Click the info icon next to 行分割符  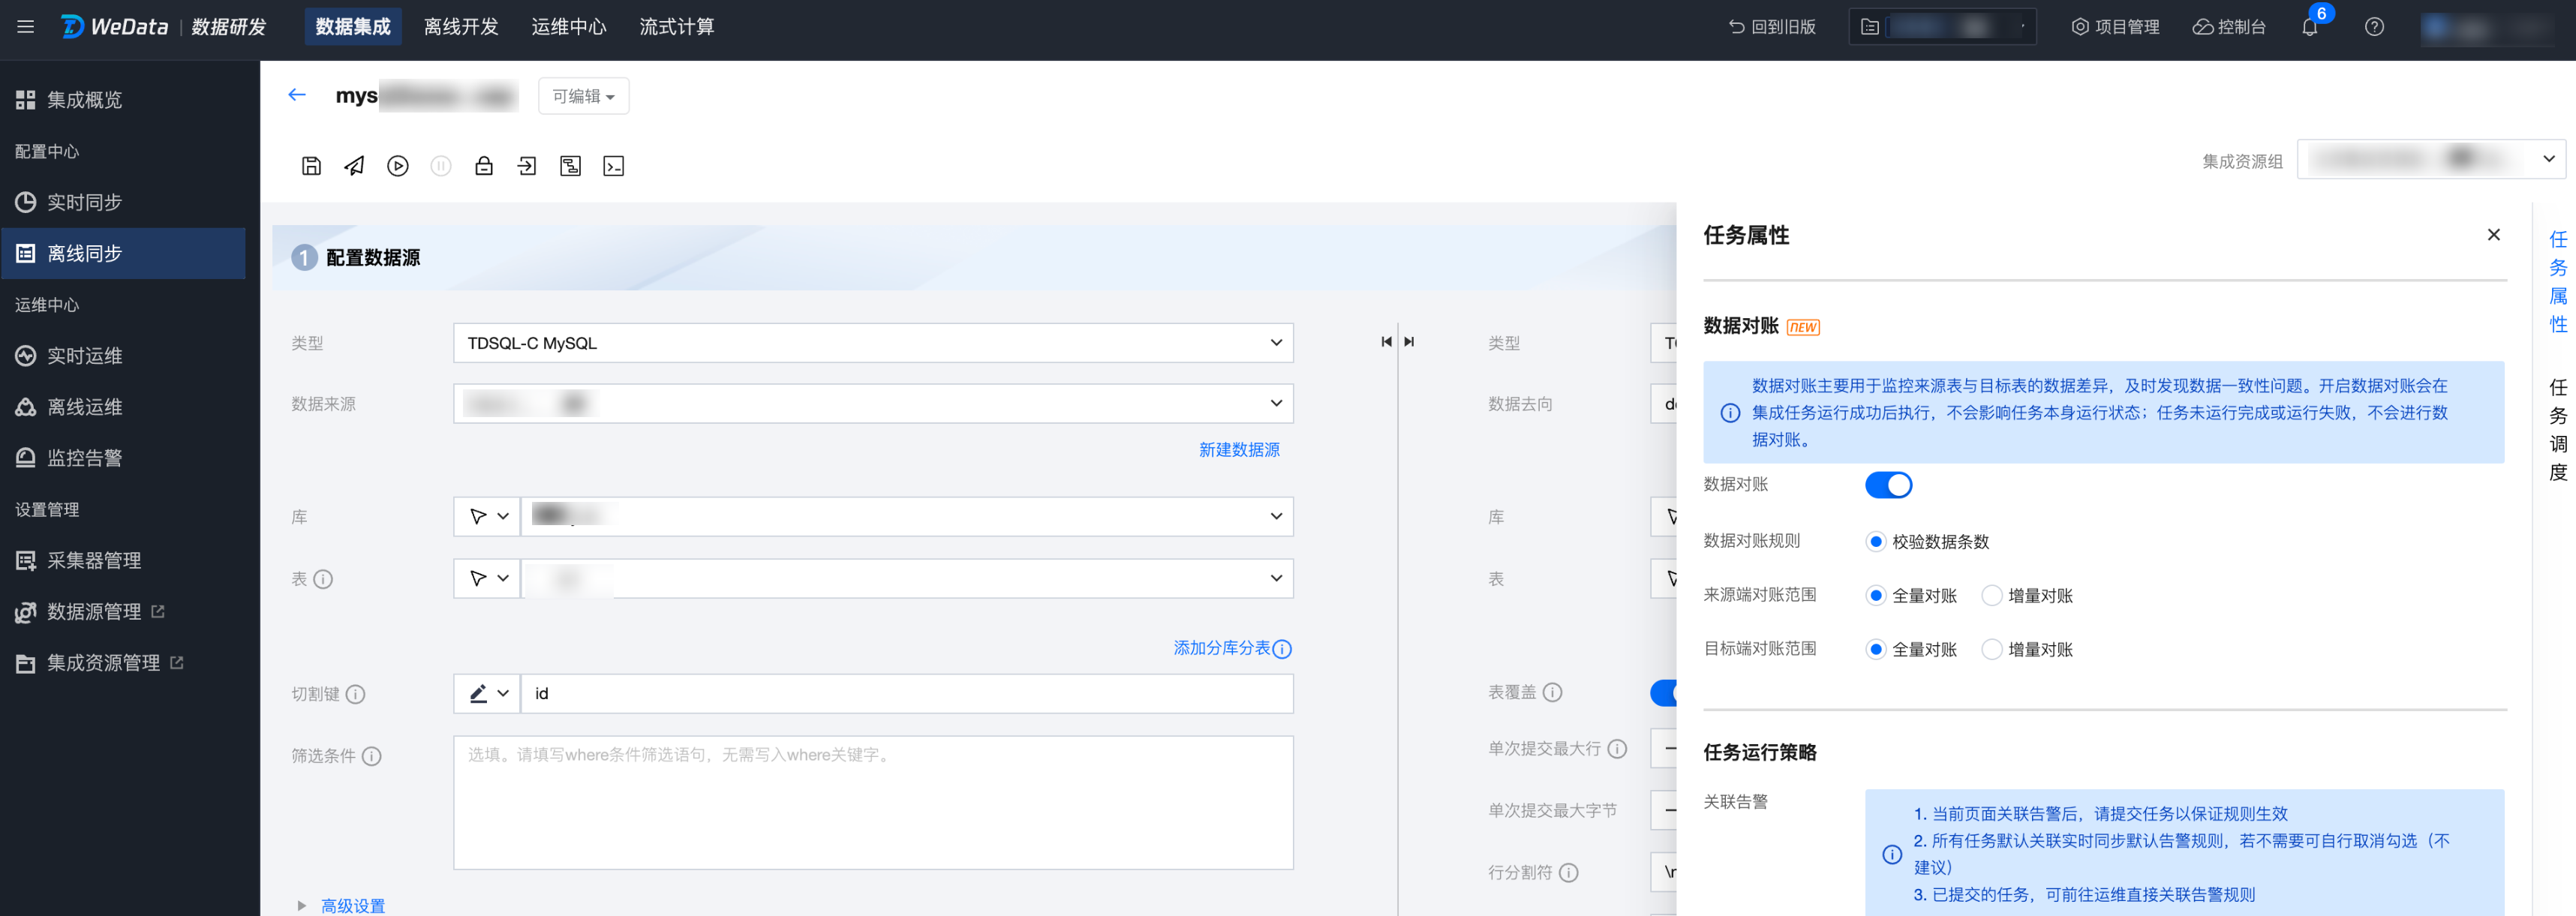click(1568, 873)
